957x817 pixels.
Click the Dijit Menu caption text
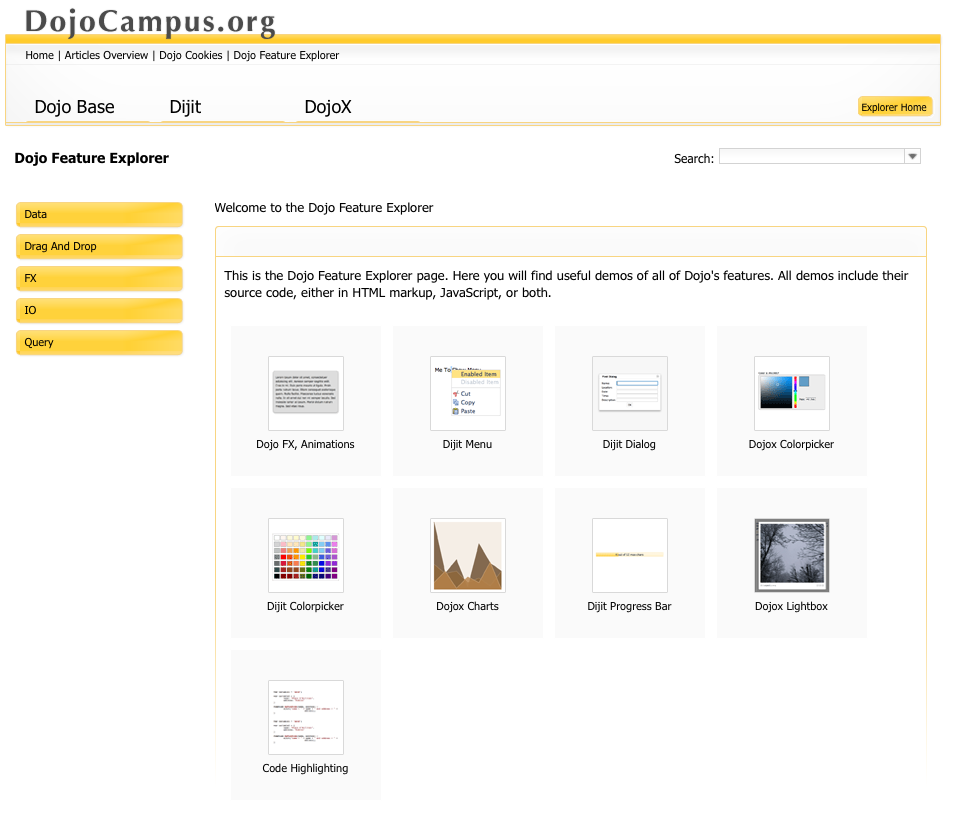pyautogui.click(x=468, y=444)
